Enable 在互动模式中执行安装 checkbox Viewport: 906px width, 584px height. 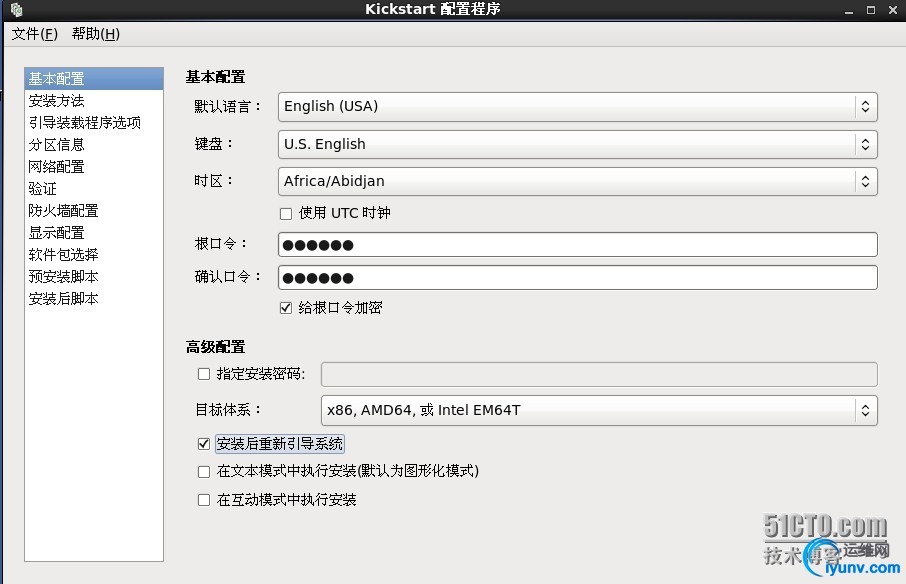pos(203,500)
